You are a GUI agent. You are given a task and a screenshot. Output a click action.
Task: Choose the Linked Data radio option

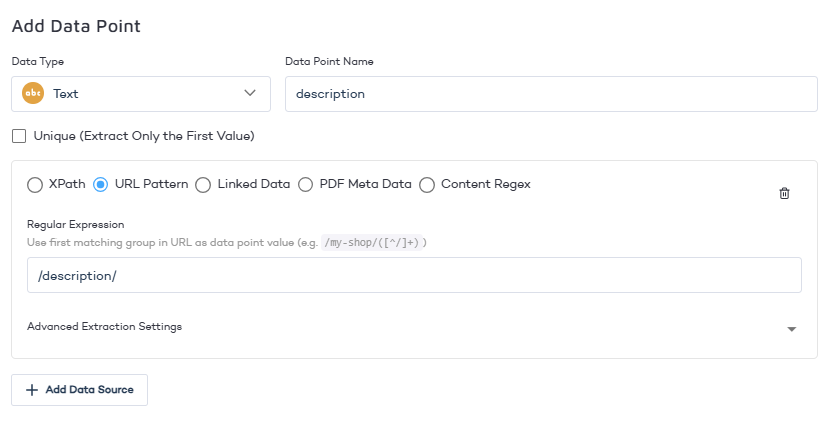click(203, 185)
